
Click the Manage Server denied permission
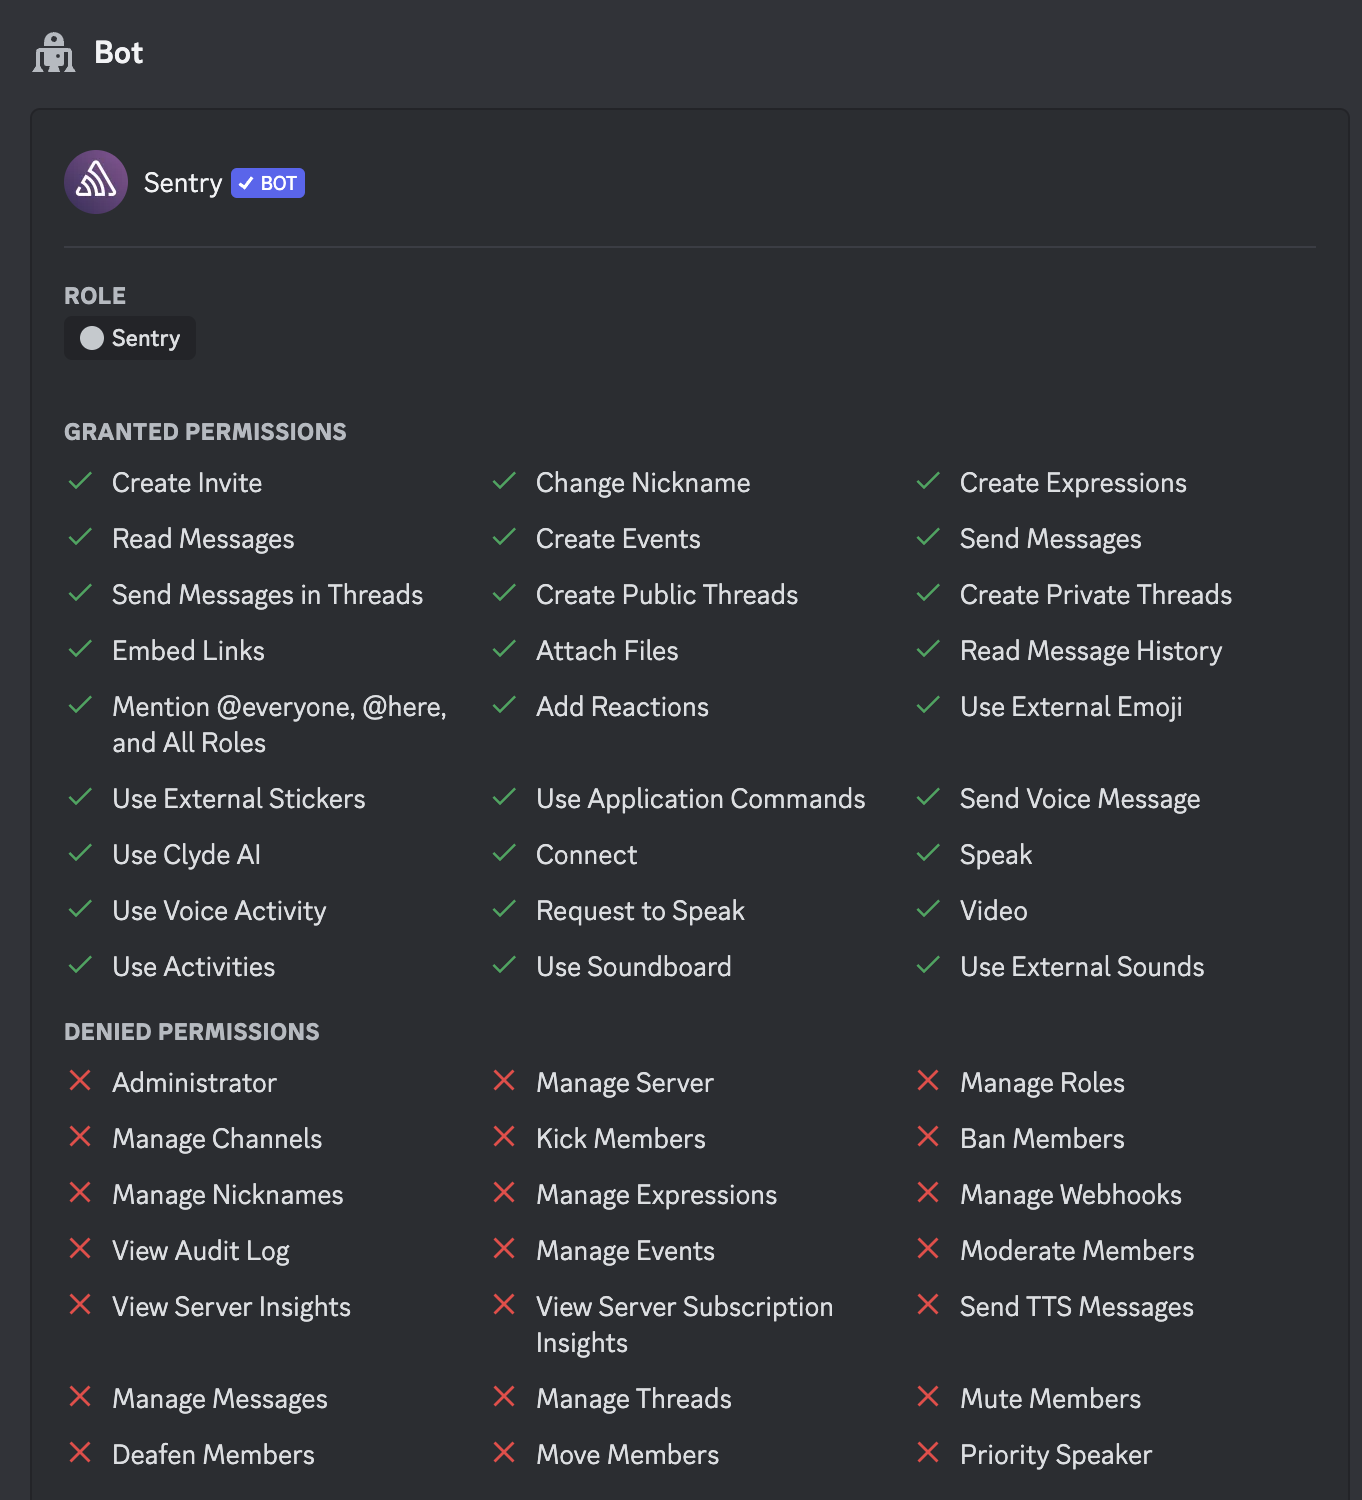(625, 1083)
